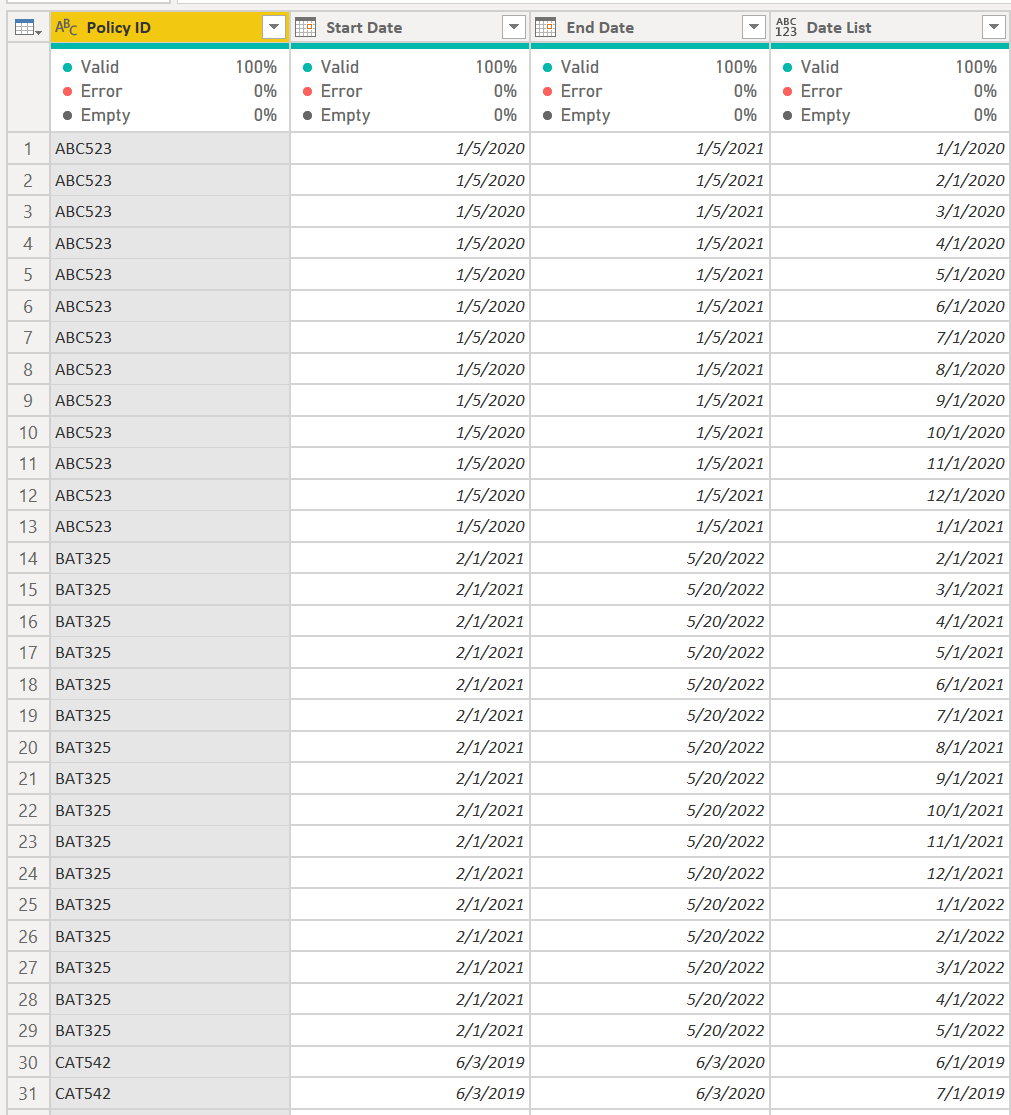Click Error 0% in Start Date column profile
The width and height of the screenshot is (1011, 1115).
(410, 91)
